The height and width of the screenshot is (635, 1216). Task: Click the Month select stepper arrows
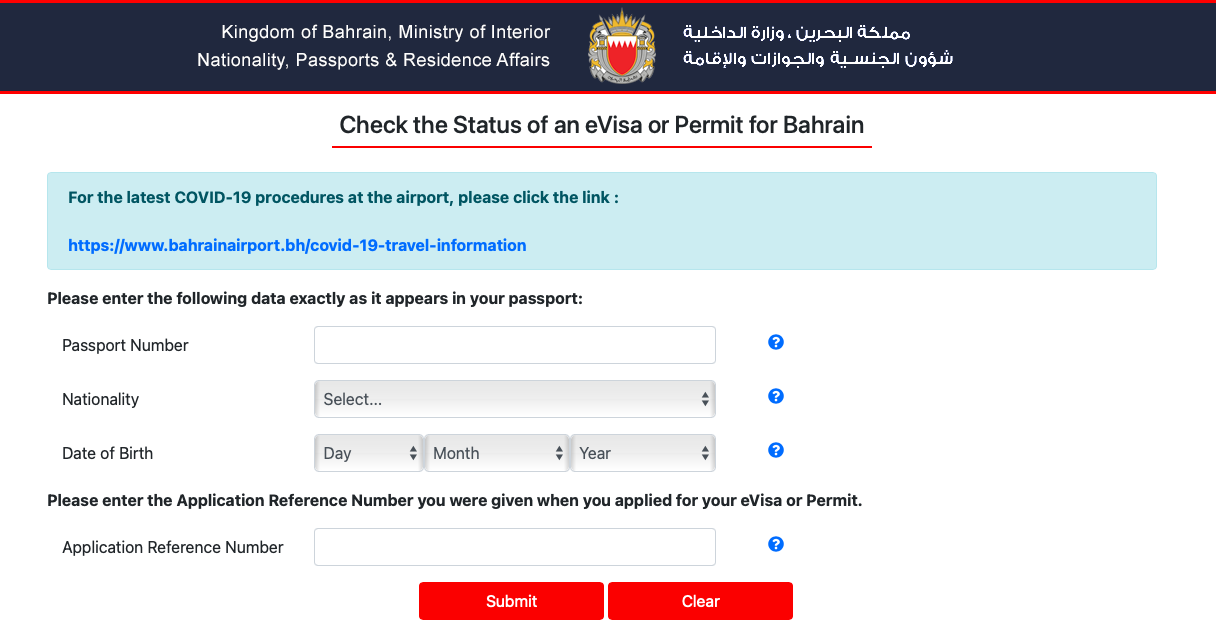click(x=561, y=452)
